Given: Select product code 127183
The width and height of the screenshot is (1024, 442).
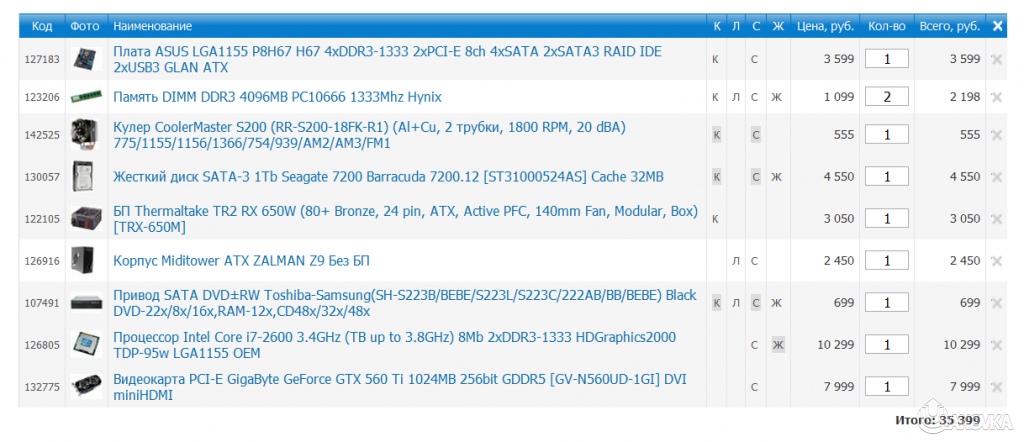Looking at the screenshot, I should pyautogui.click(x=42, y=59).
